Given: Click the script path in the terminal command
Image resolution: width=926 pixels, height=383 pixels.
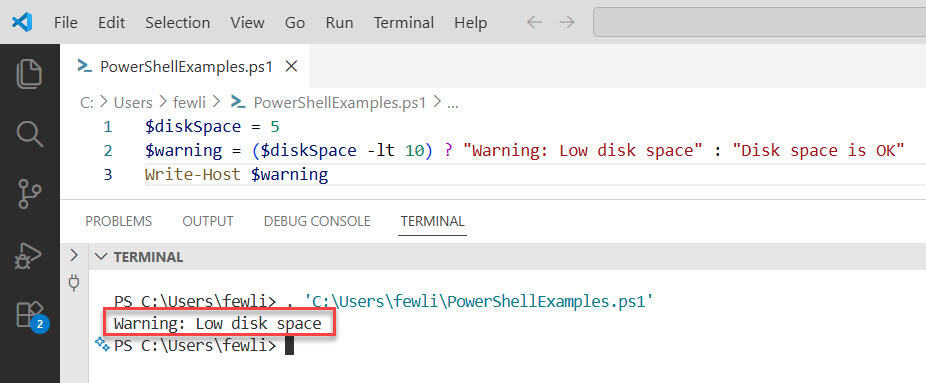Looking at the screenshot, I should tap(479, 302).
